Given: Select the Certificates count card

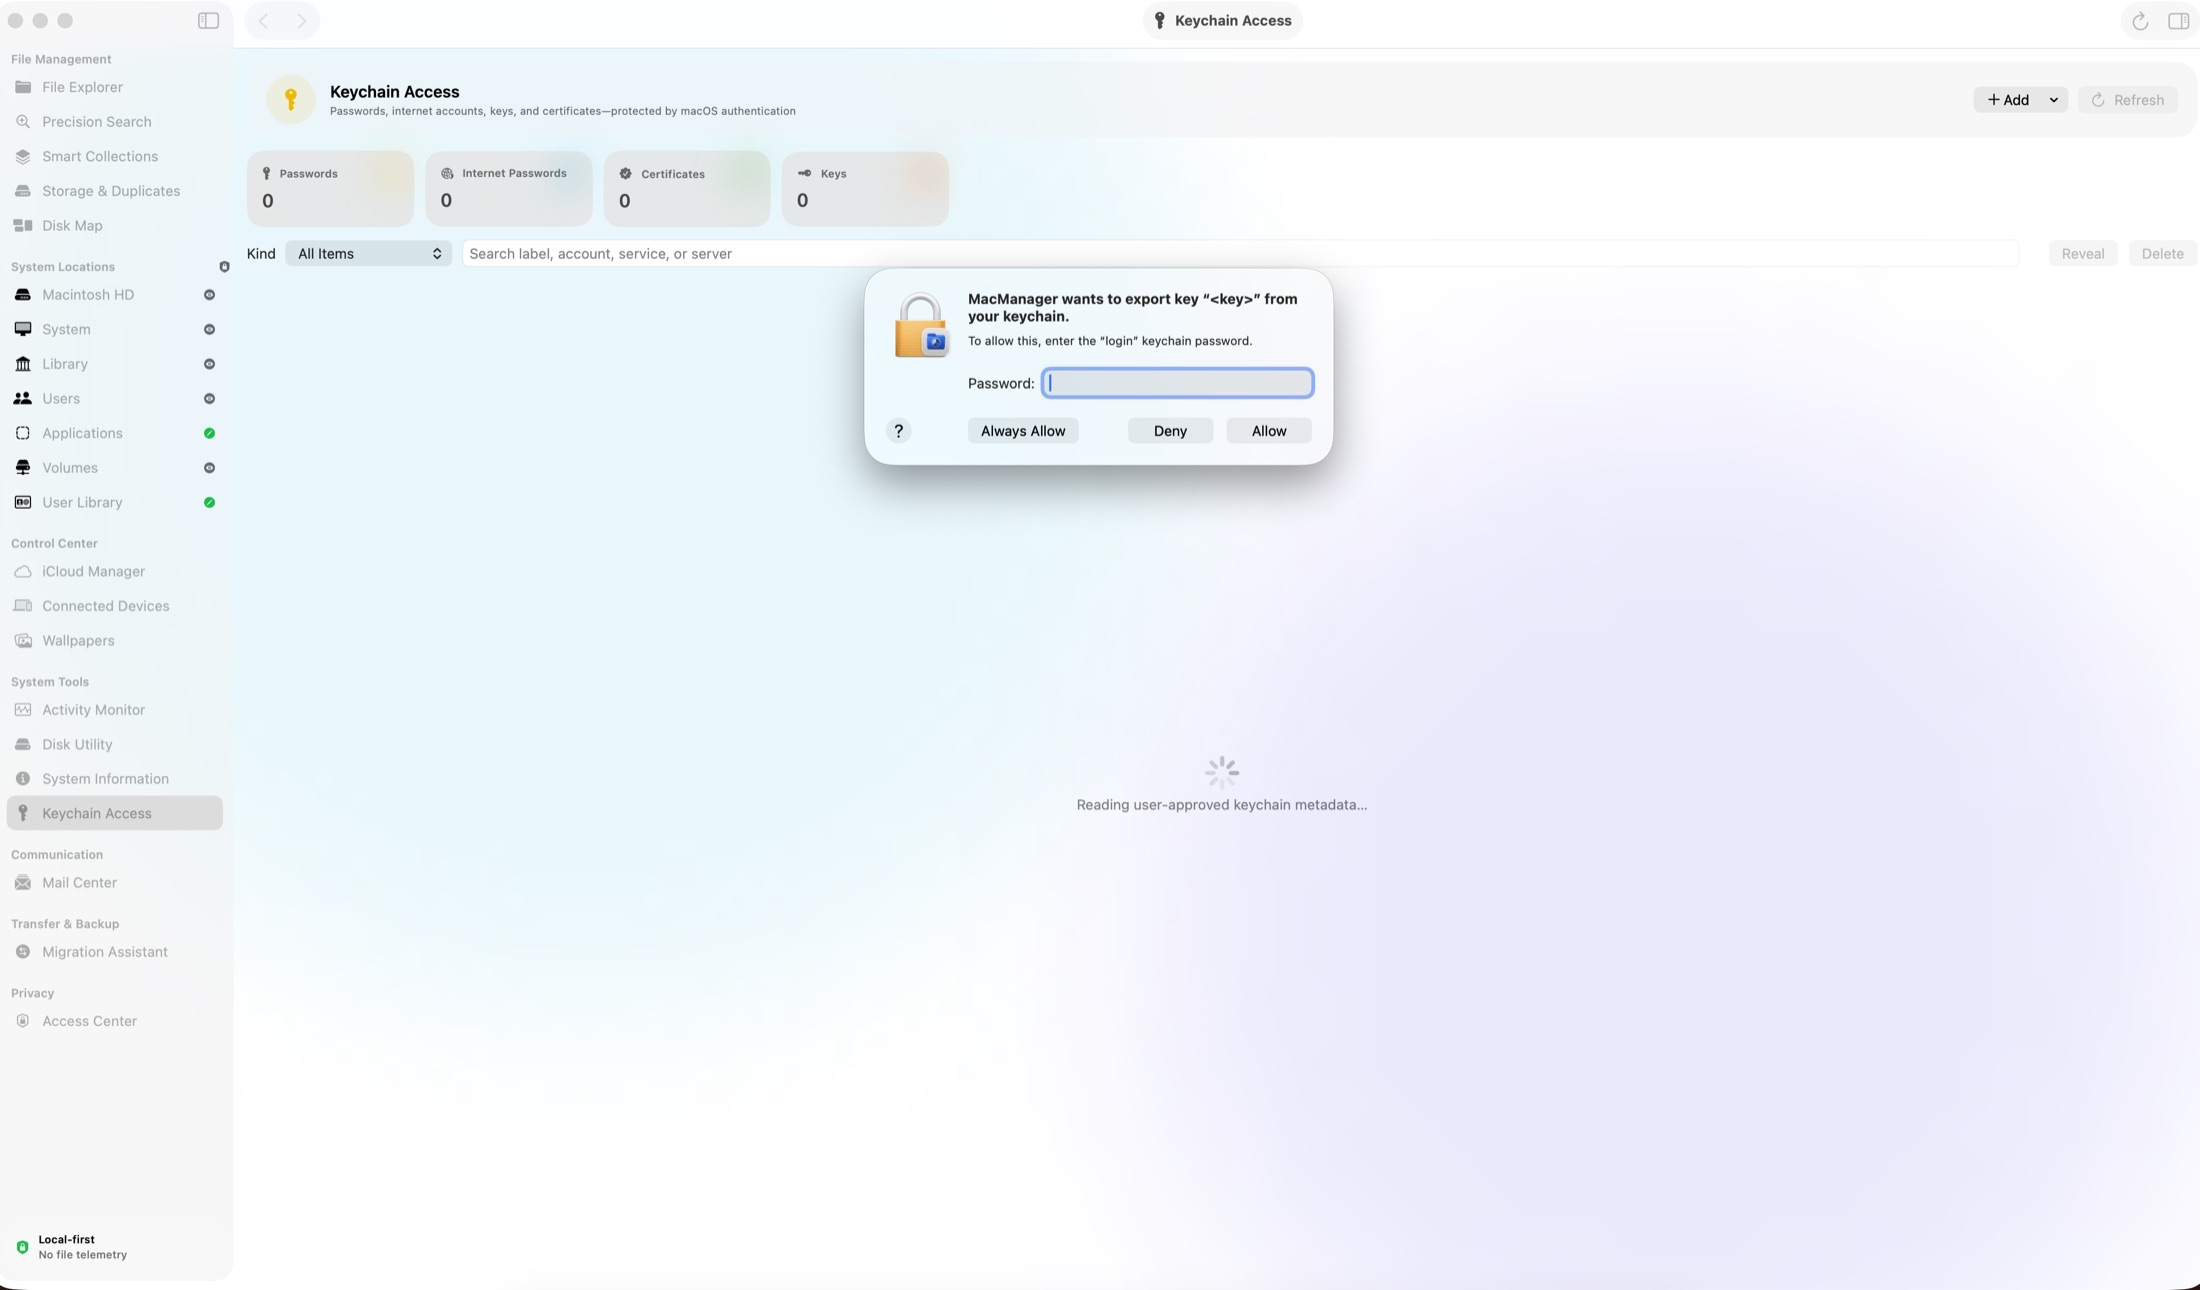Looking at the screenshot, I should 687,188.
